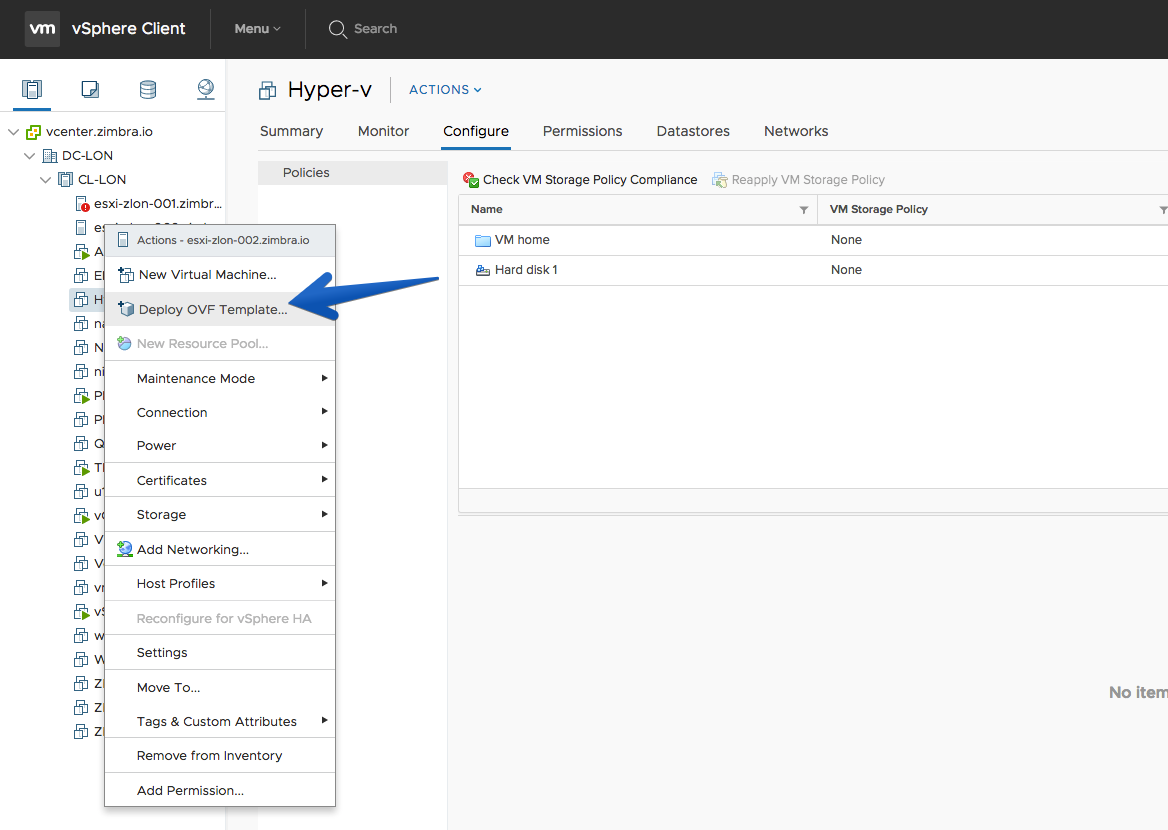Image resolution: width=1168 pixels, height=830 pixels.
Task: Click the VMware vm logo
Action: click(42, 29)
